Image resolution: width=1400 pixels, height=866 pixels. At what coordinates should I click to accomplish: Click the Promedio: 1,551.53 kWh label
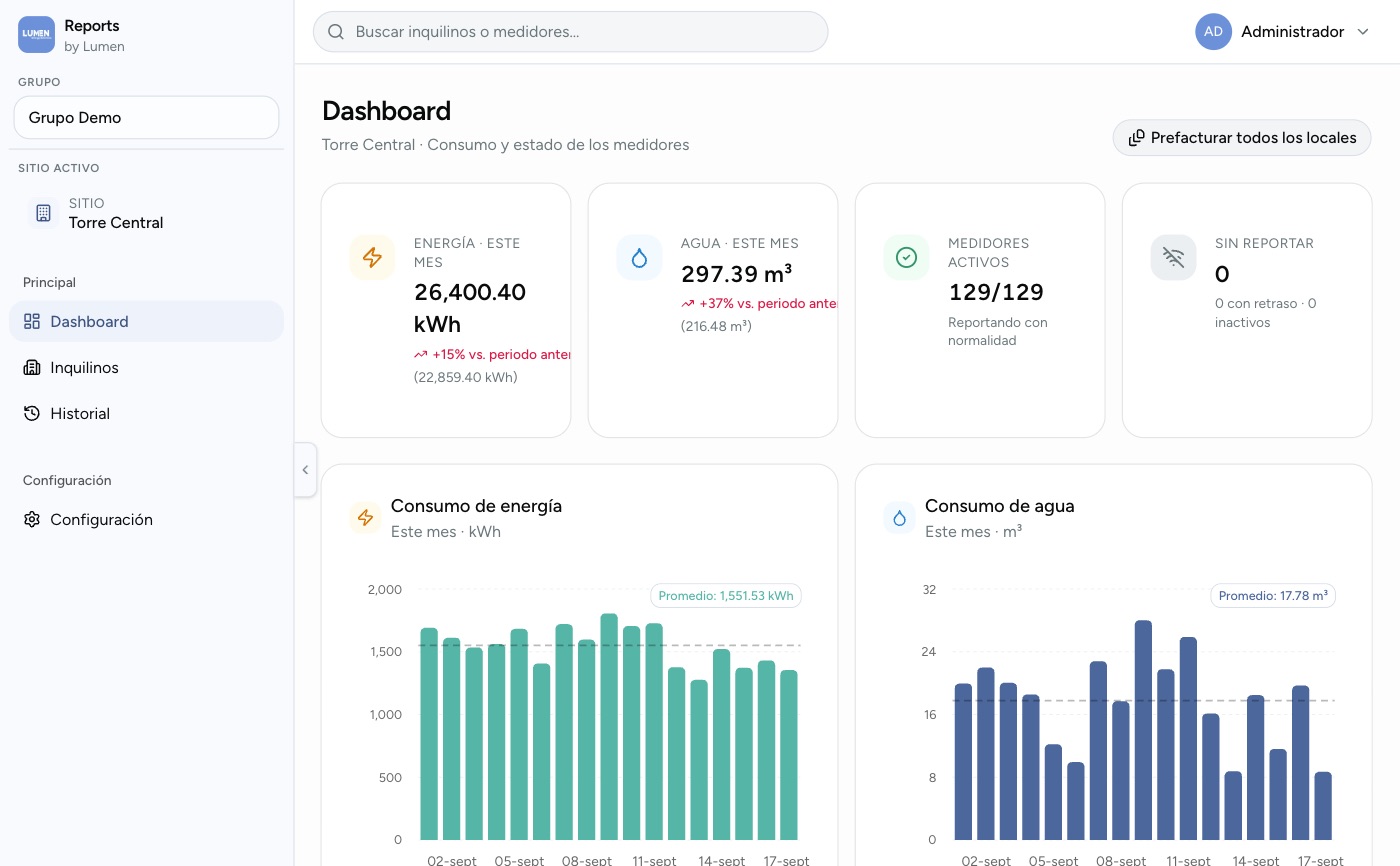[726, 596]
